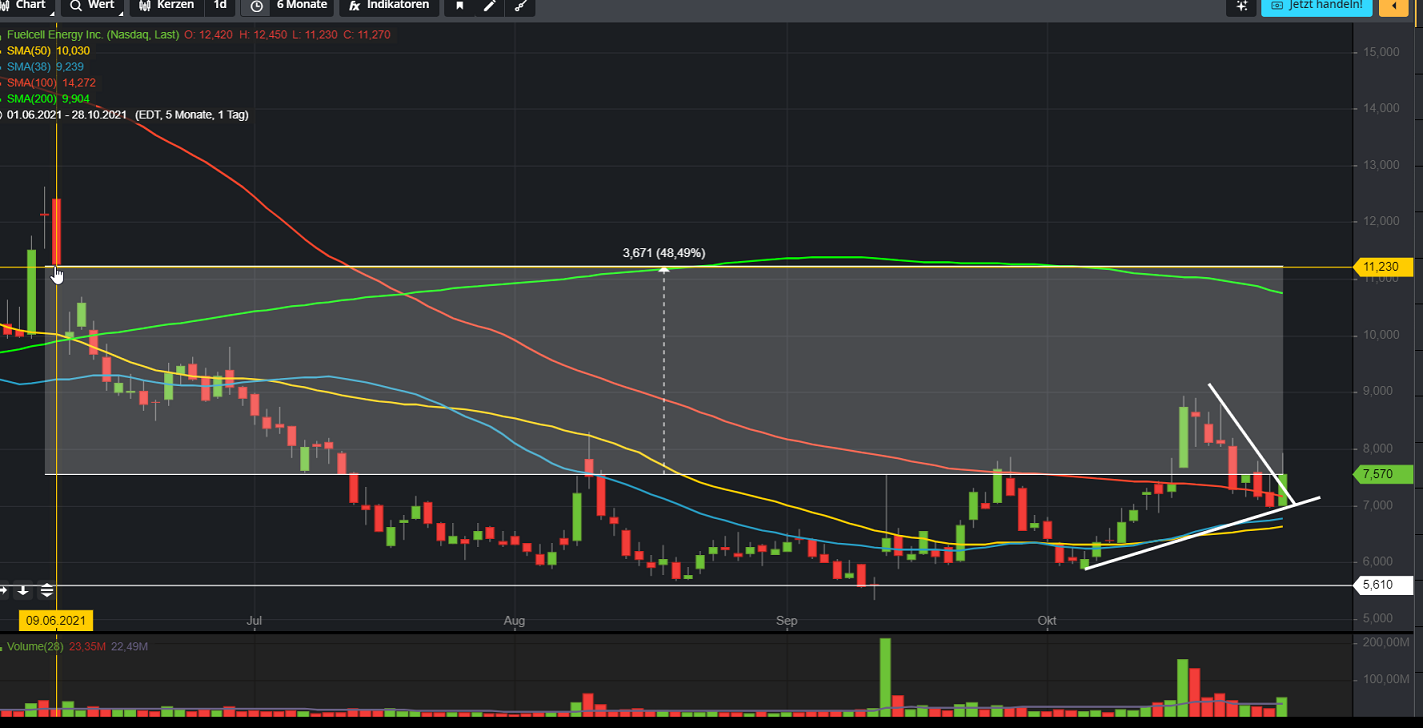Open the Chart dropdown menu

click(30, 6)
